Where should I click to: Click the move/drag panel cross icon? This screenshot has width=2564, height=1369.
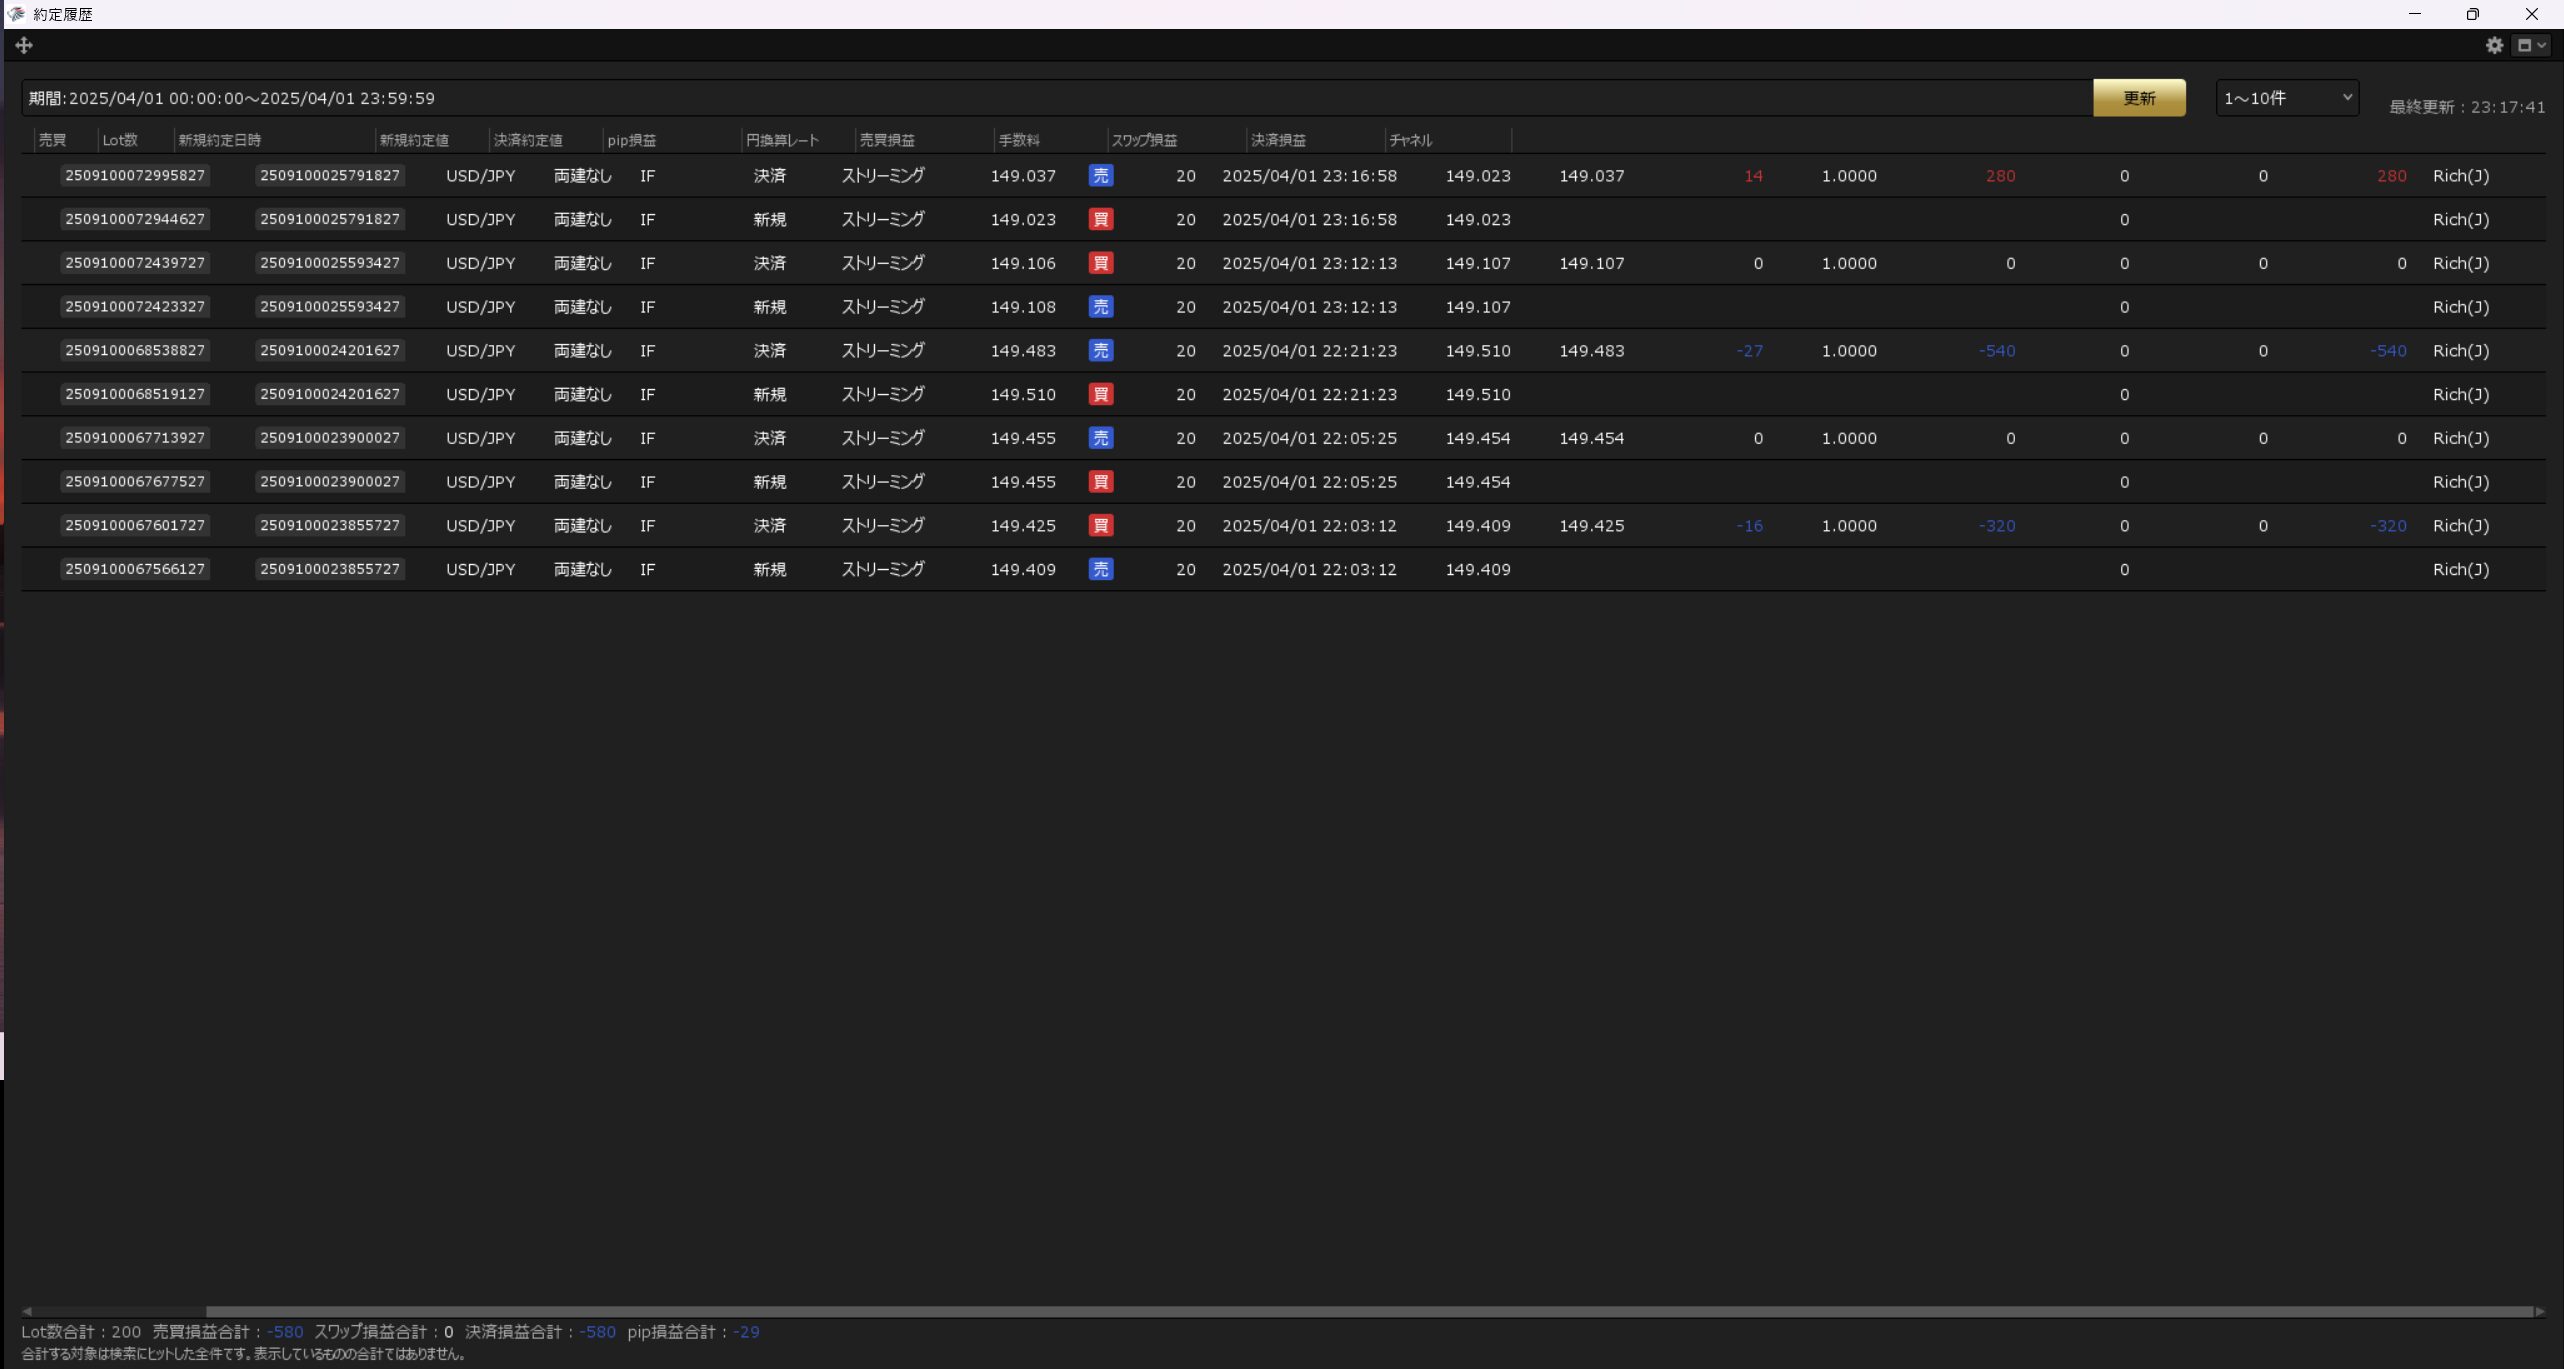[x=24, y=45]
